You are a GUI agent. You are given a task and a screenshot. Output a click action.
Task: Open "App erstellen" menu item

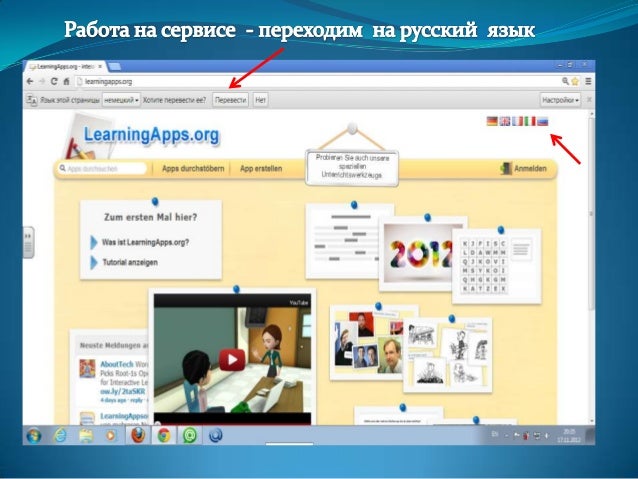point(261,168)
